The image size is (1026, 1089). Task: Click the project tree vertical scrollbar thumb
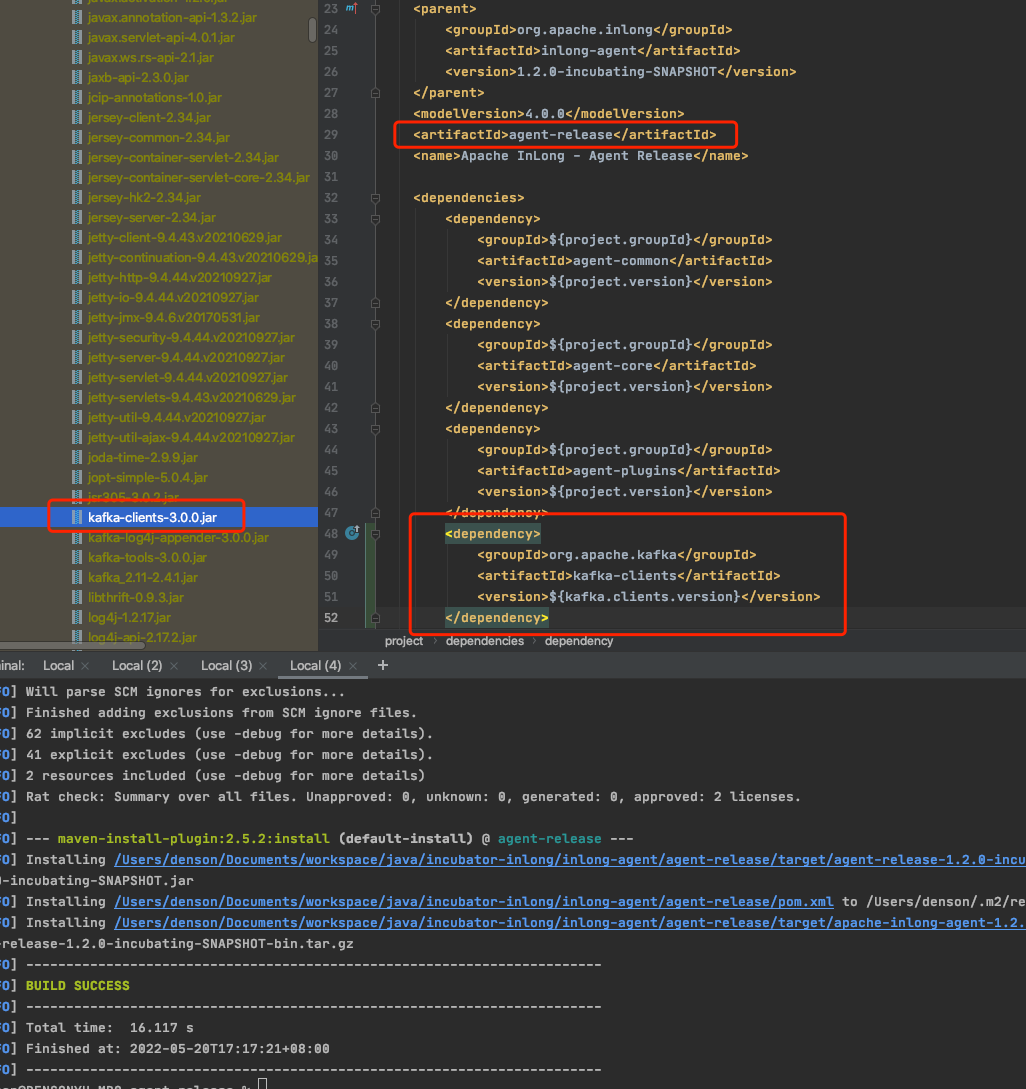[312, 29]
